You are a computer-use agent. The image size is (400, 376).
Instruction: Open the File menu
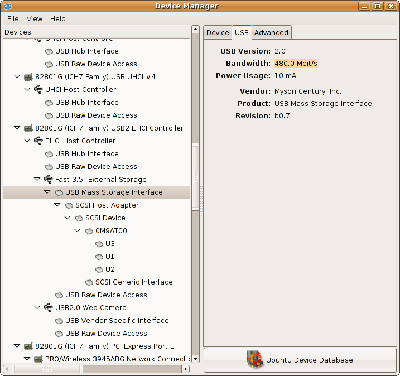[x=13, y=19]
